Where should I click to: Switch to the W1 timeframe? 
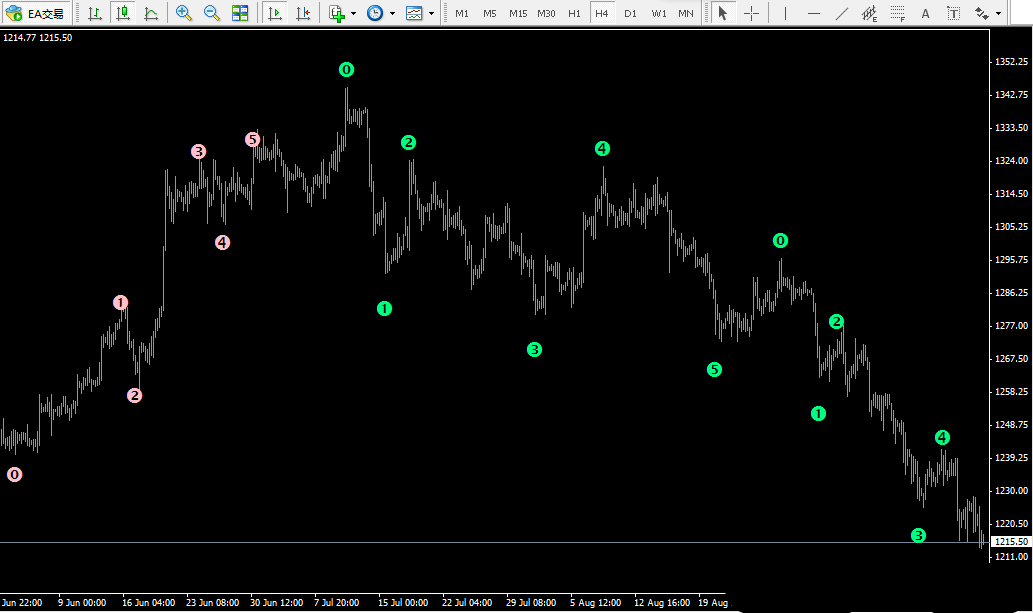pyautogui.click(x=658, y=14)
